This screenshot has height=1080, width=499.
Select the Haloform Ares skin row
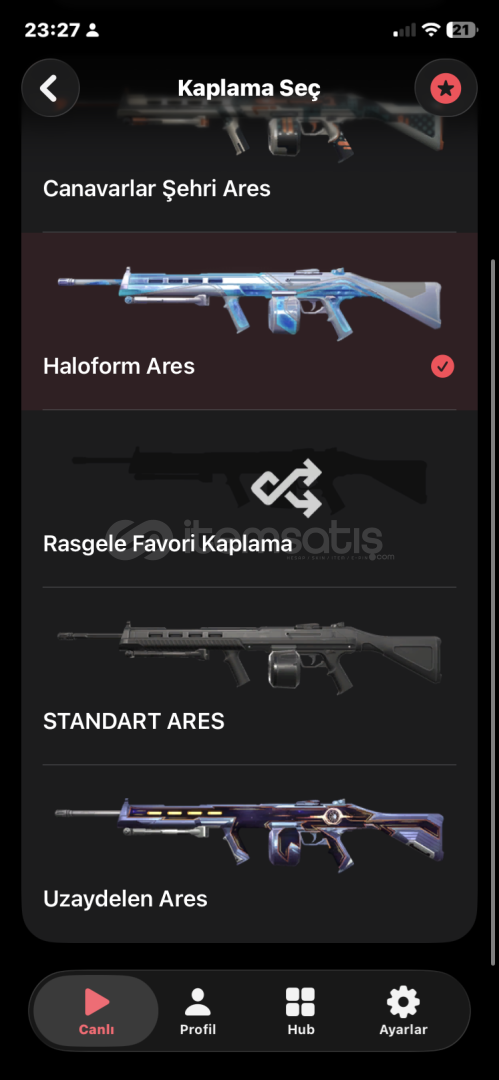coord(250,321)
